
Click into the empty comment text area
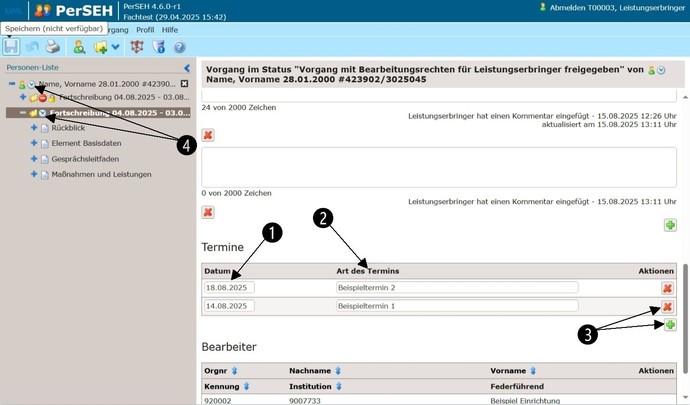439,167
